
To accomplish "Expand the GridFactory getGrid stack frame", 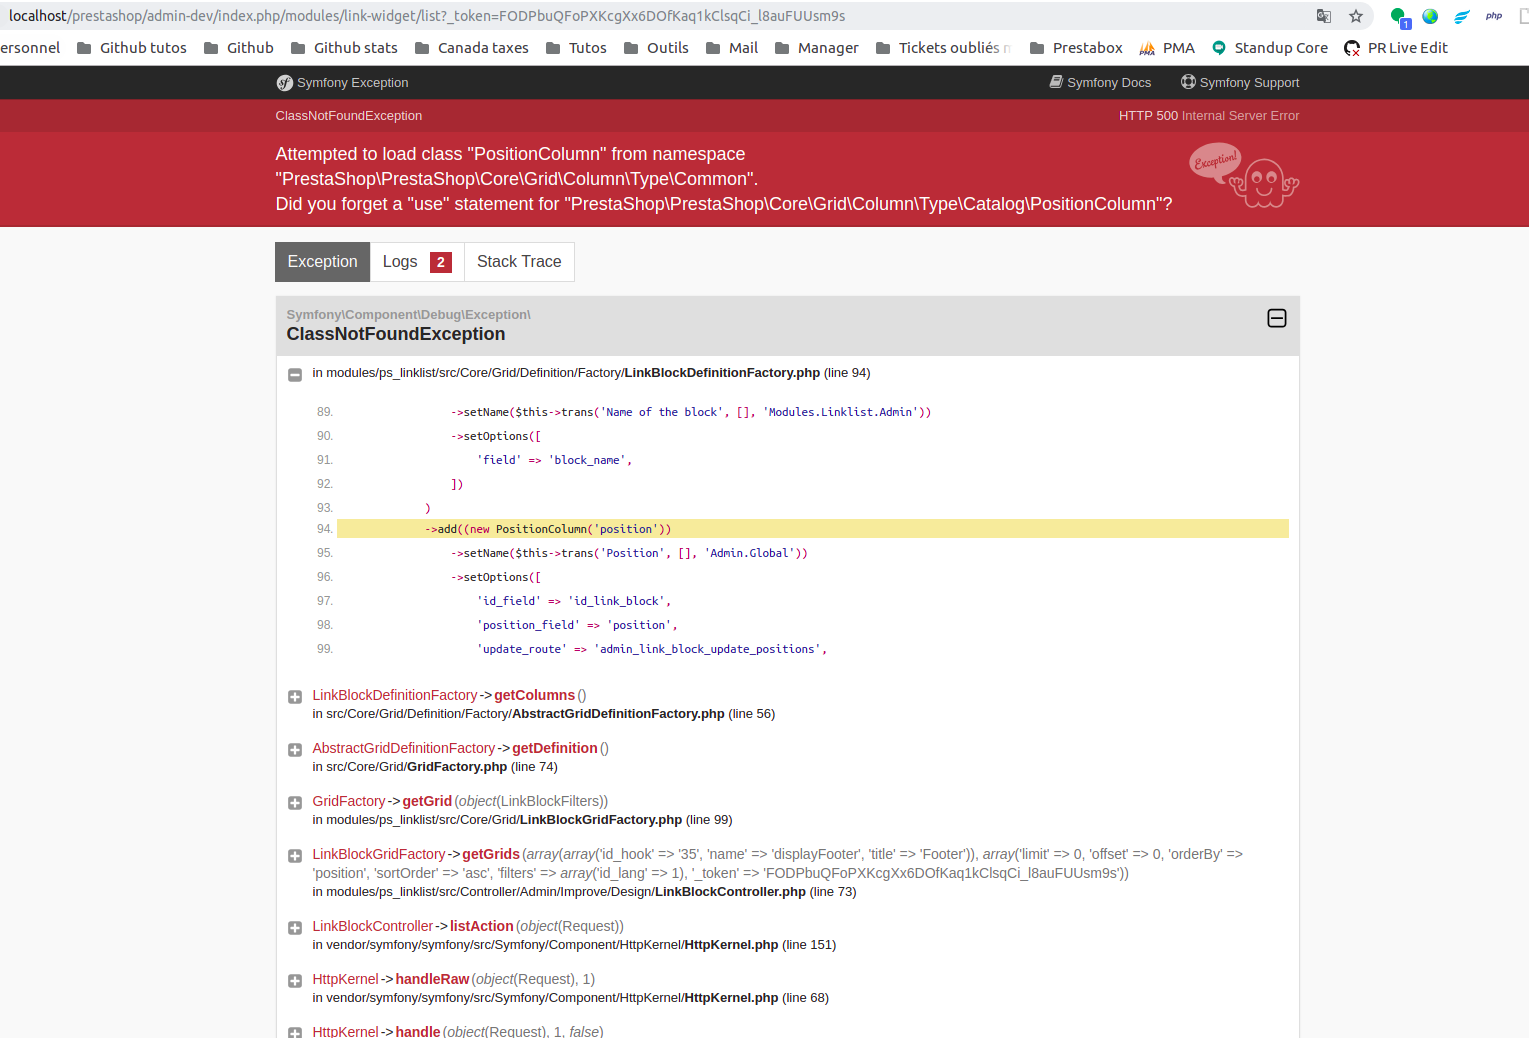I will point(294,802).
